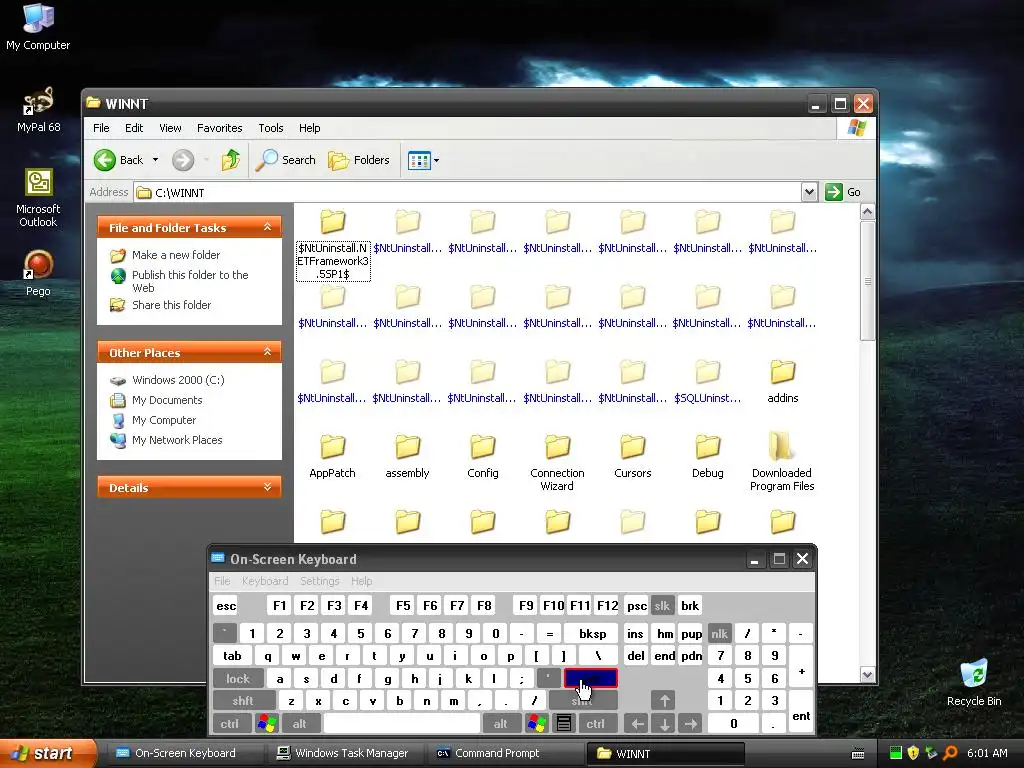Viewport: 1024px width, 768px height.
Task: Open Microsoft Outlook desktop icon
Action: click(x=38, y=198)
